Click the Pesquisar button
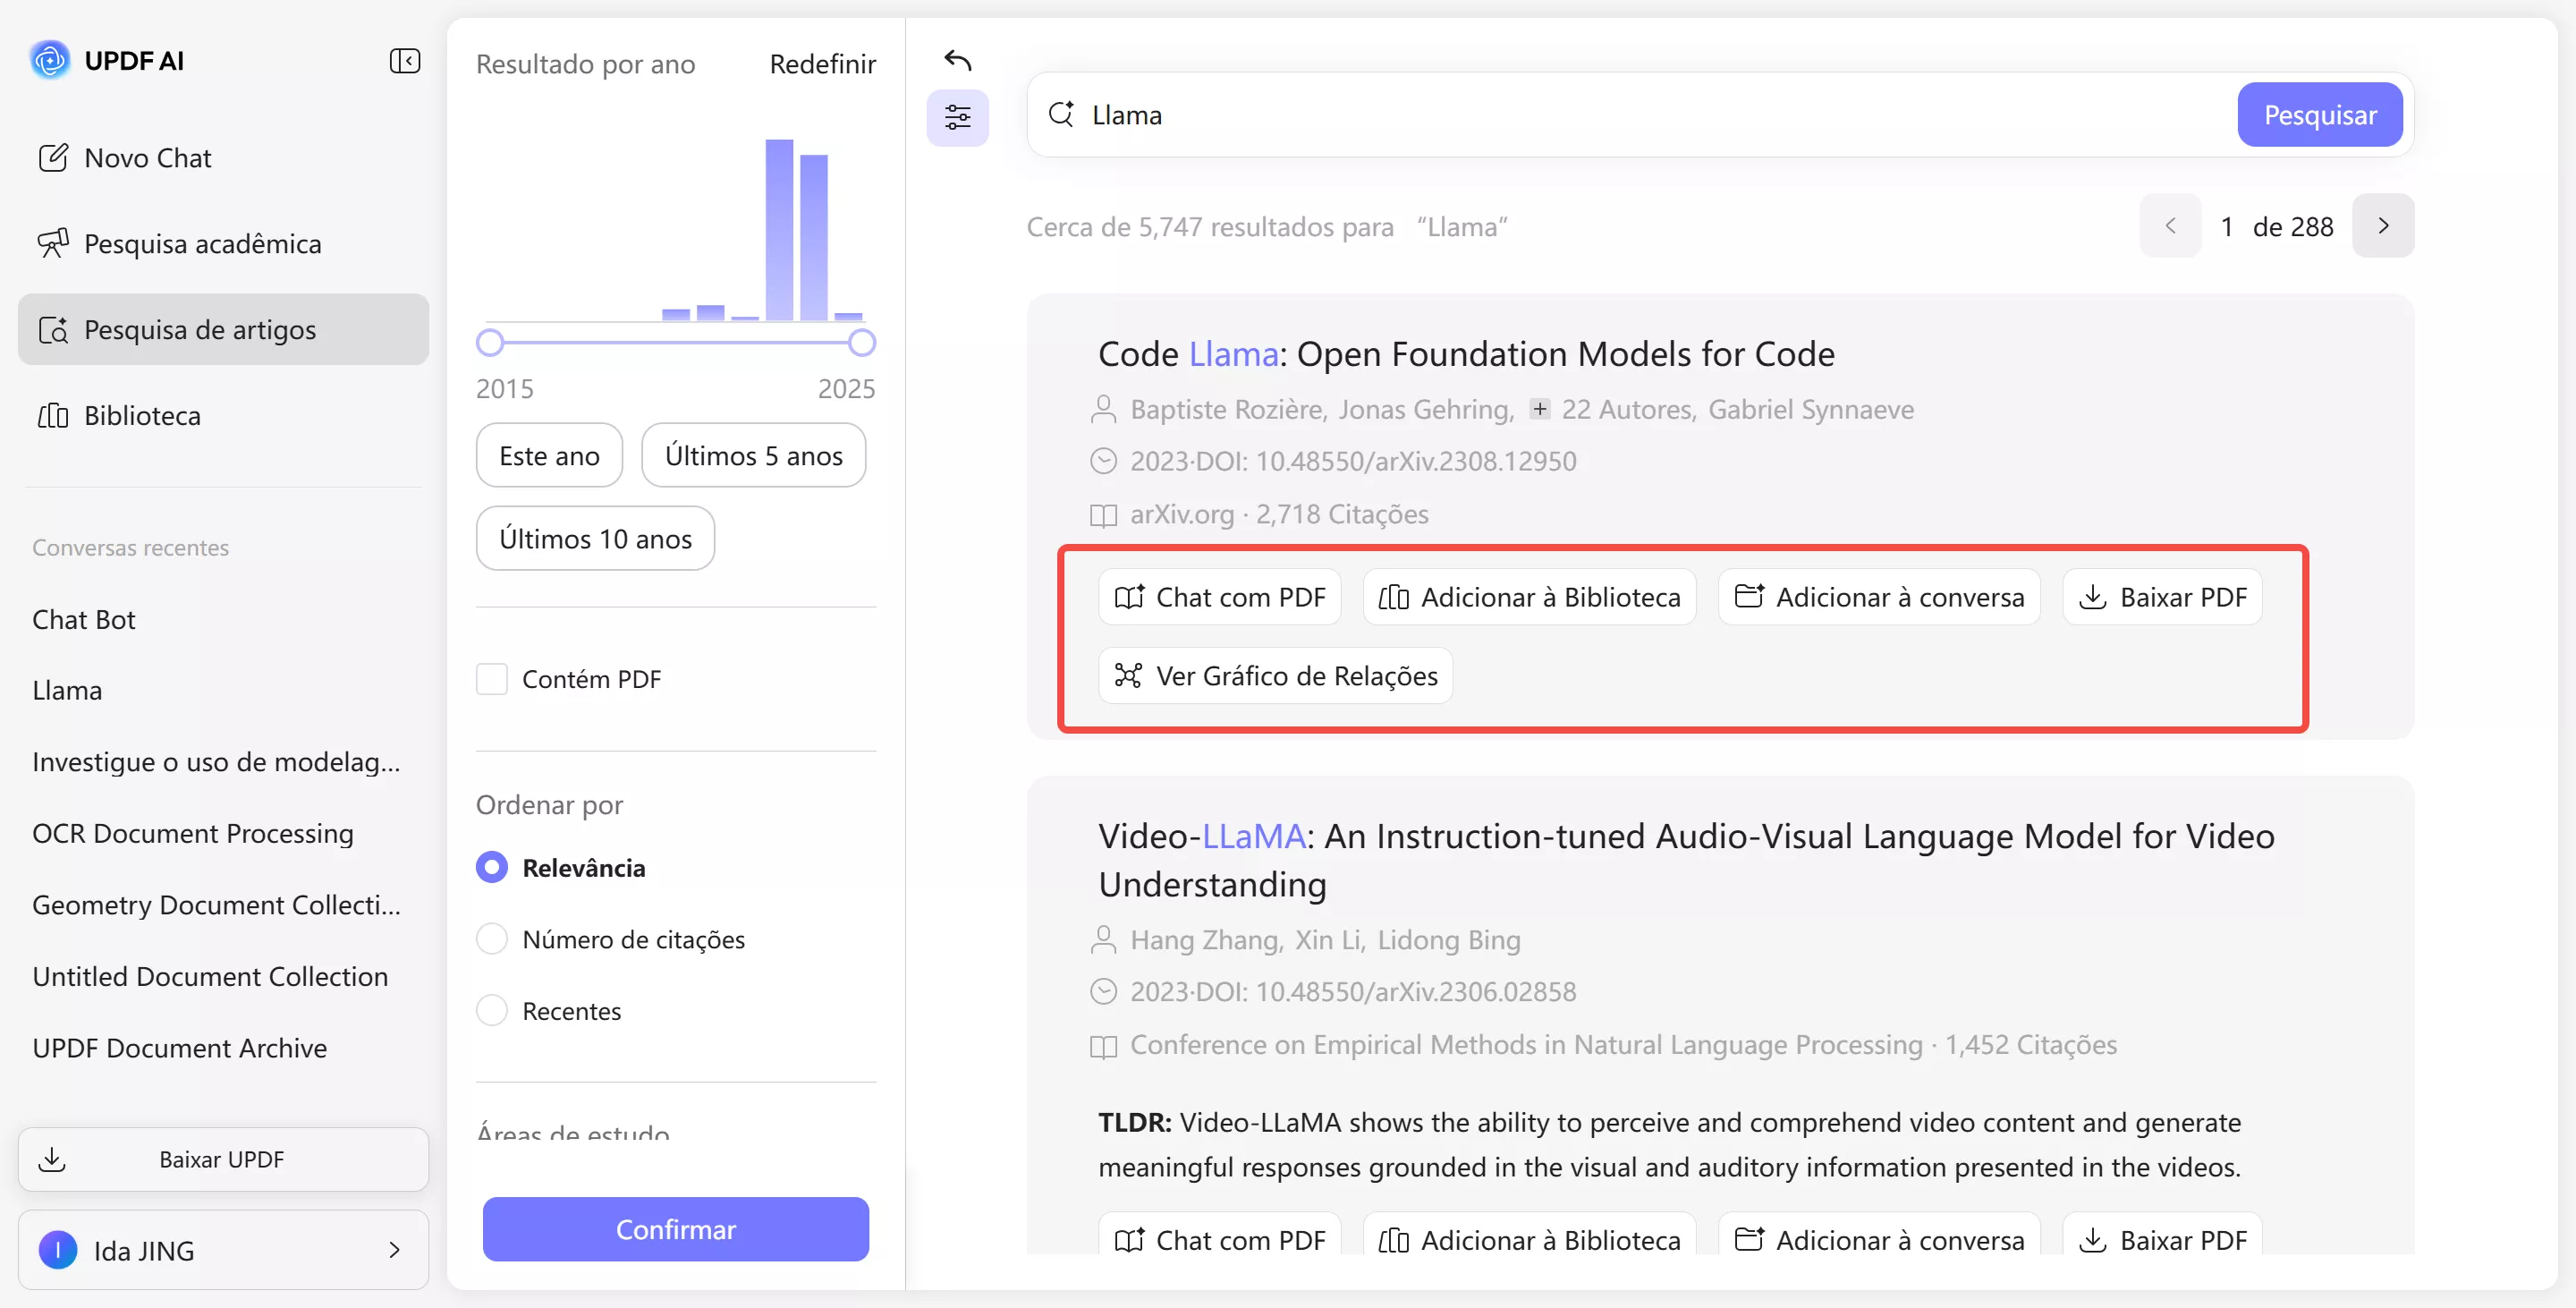2576x1308 pixels. point(2319,115)
